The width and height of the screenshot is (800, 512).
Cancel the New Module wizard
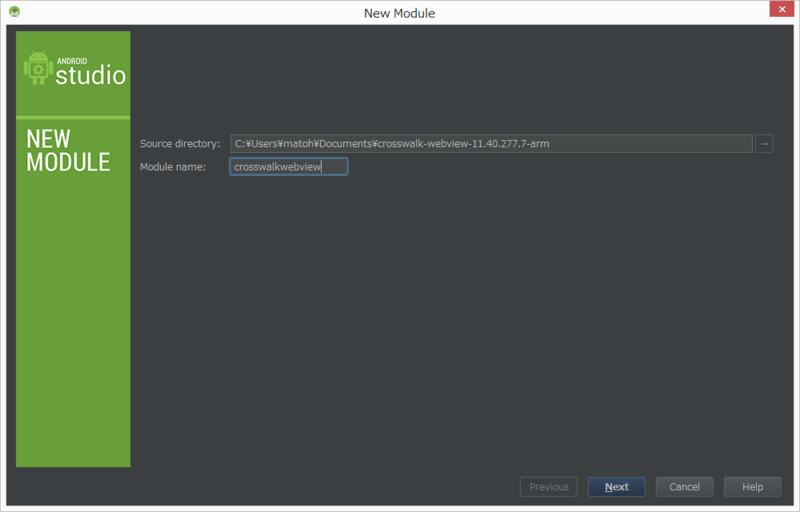[x=684, y=487]
